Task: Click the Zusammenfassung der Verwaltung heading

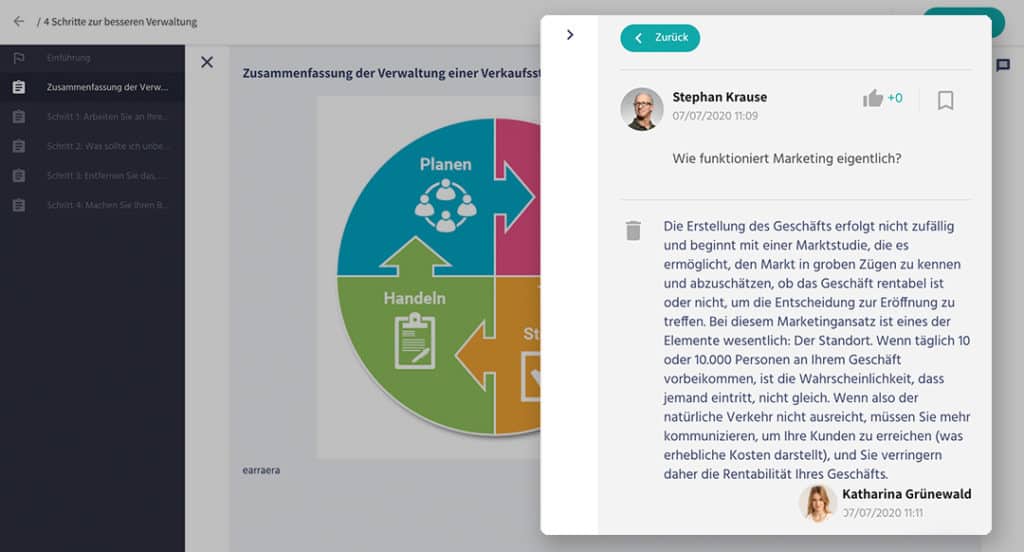Action: pos(391,73)
